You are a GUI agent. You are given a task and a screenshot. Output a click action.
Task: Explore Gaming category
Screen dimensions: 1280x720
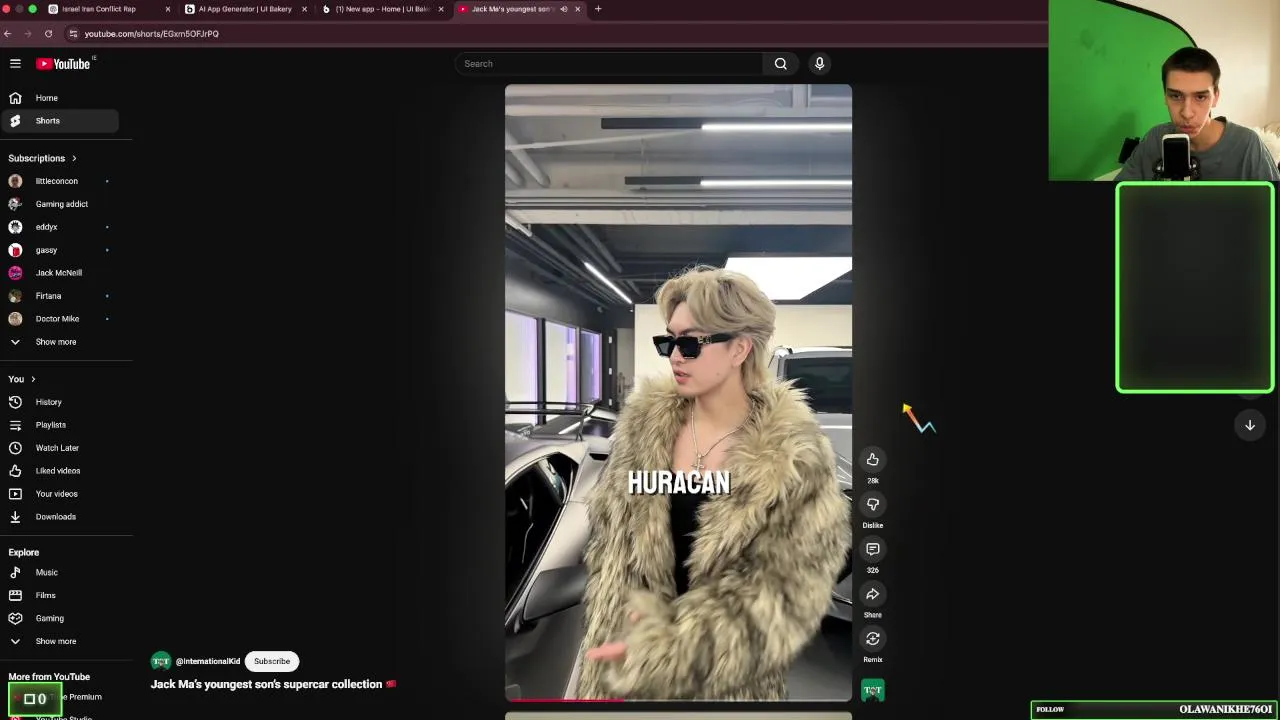tap(60, 619)
